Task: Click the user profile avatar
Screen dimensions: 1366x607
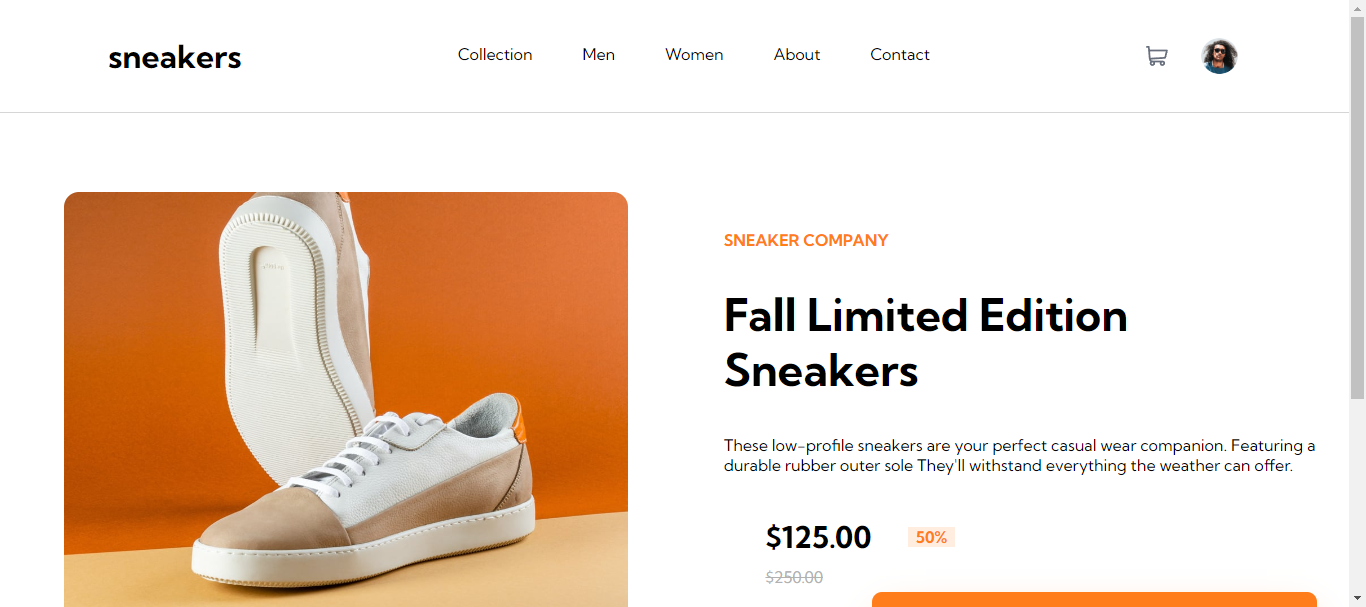Action: coord(1219,56)
